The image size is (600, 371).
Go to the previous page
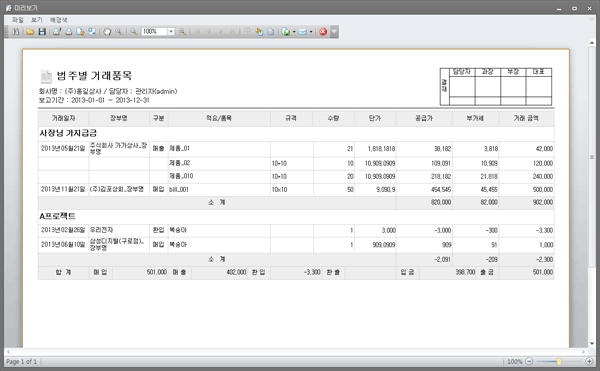209,32
